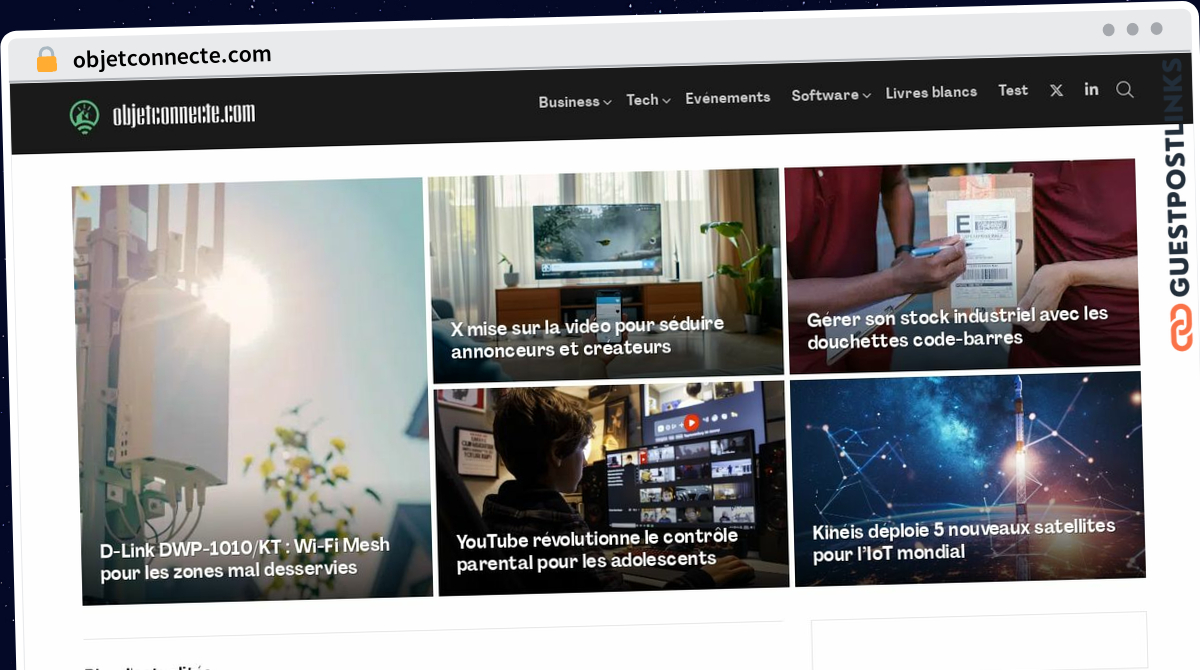This screenshot has width=1200, height=670.
Task: Go to the Evénements page
Action: [x=728, y=97]
